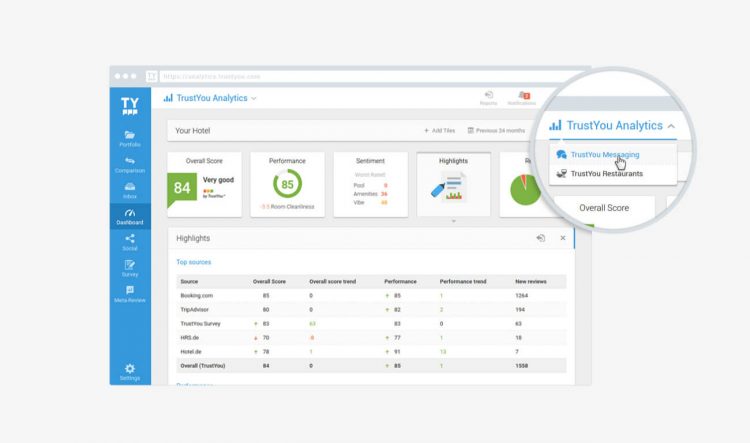Select the Performance tile
Image resolution: width=750 pixels, height=443 pixels.
click(x=287, y=185)
